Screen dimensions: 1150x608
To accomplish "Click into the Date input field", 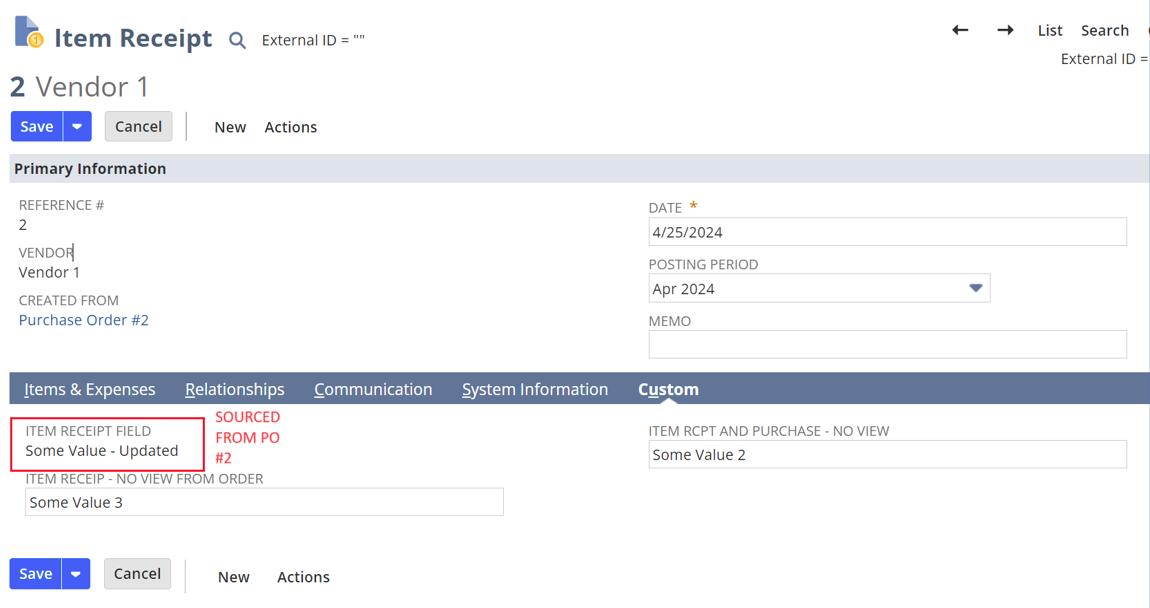I will click(887, 232).
